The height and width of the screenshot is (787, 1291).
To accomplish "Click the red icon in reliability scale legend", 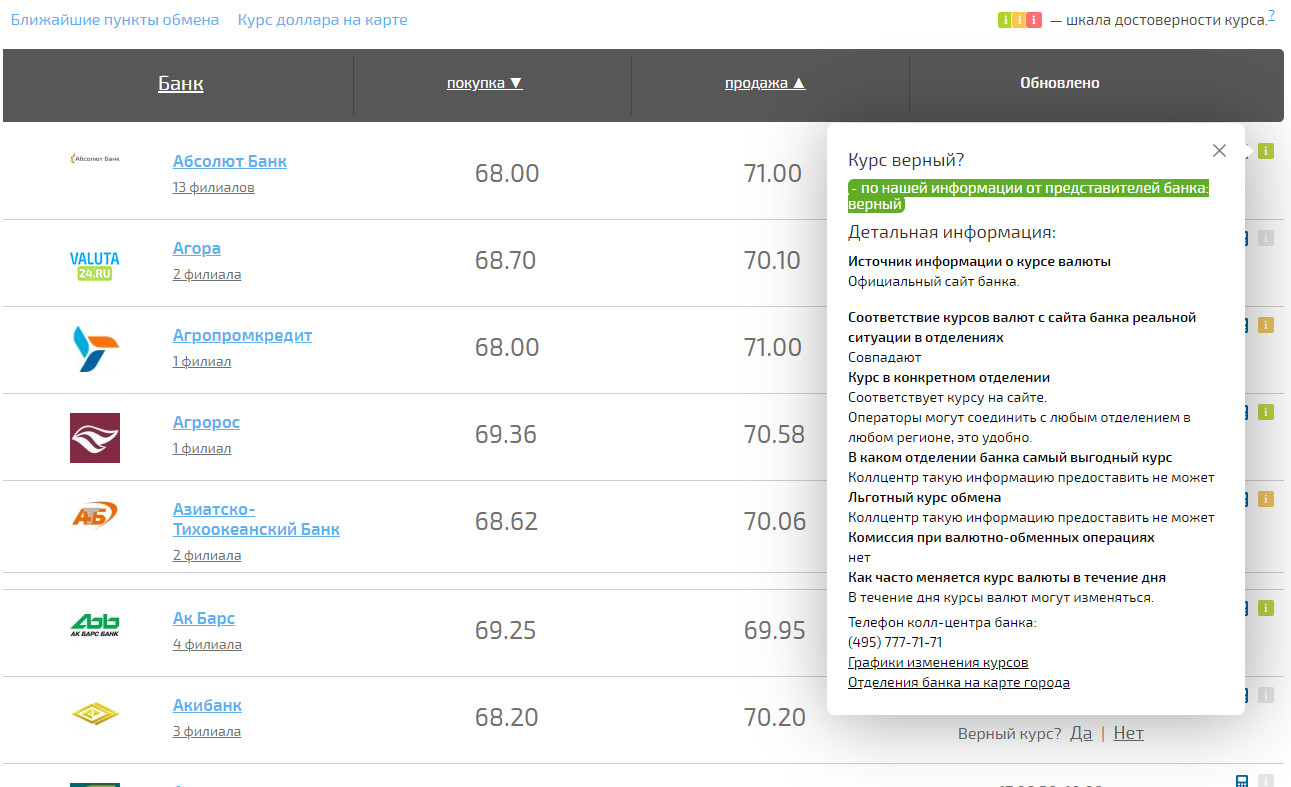I will click(1034, 20).
